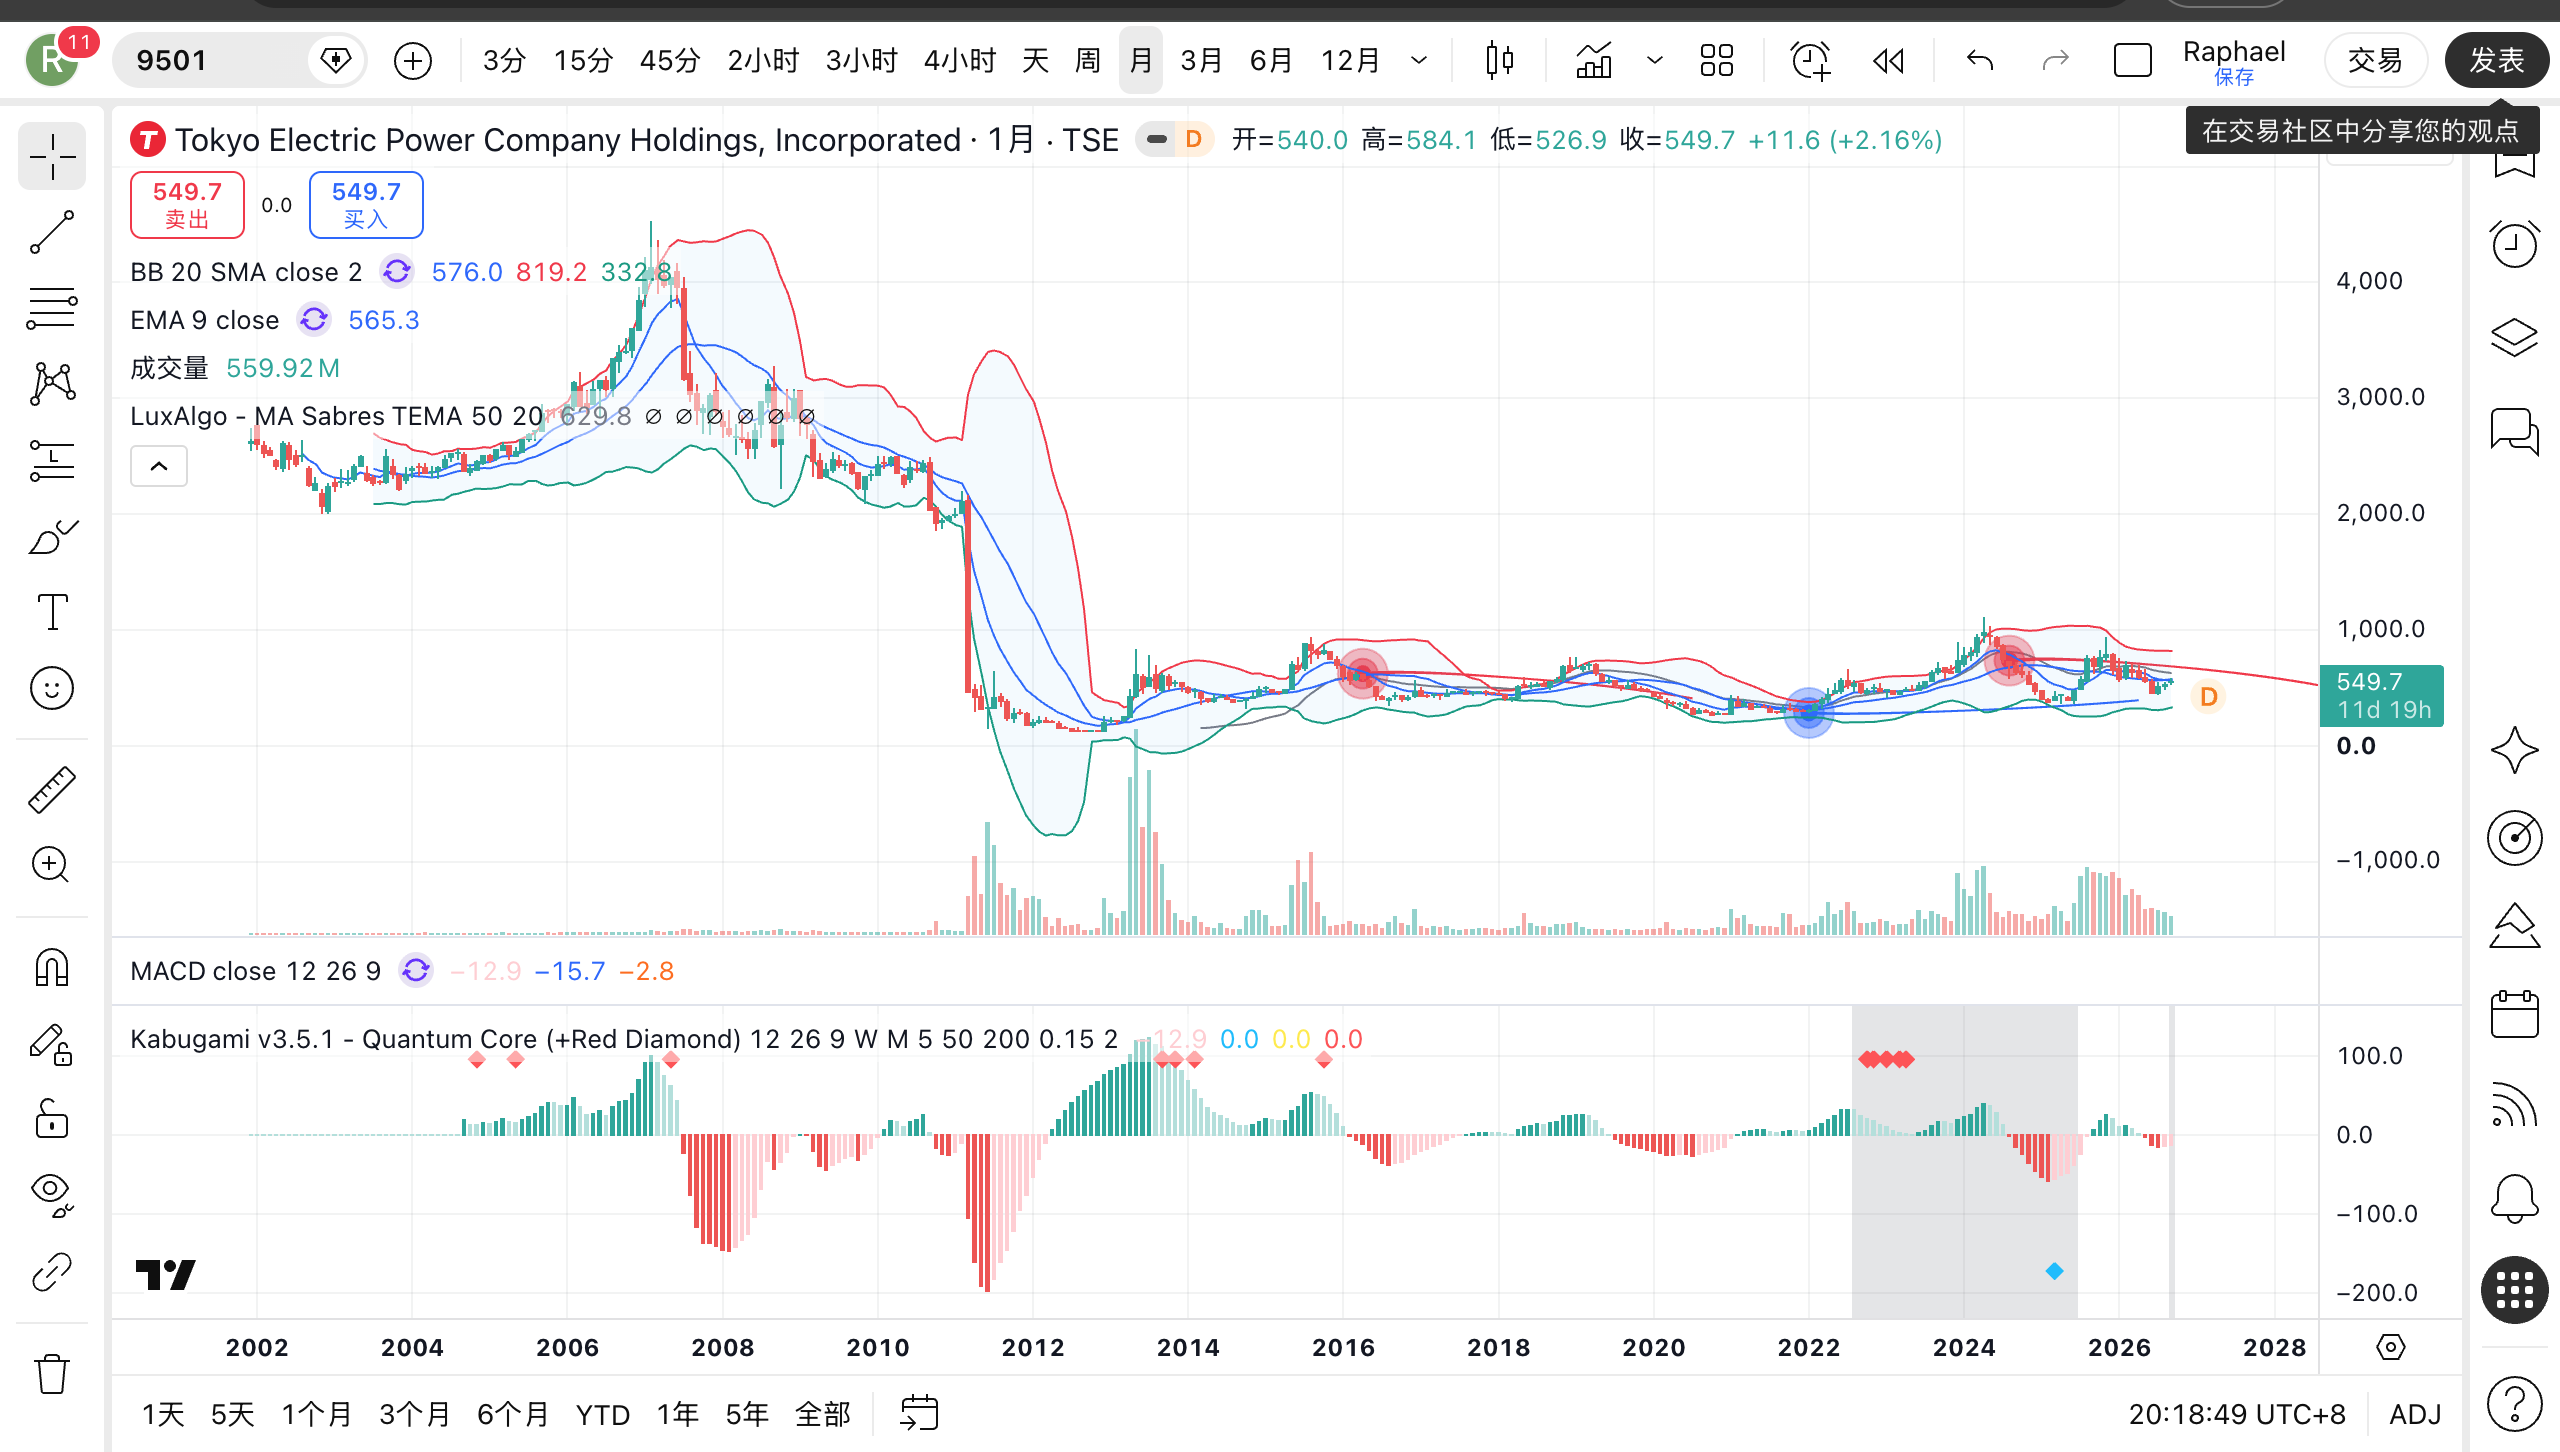Click the 卖出 sell button at 549.7
Image resolution: width=2560 pixels, height=1452 pixels.
coord(187,205)
